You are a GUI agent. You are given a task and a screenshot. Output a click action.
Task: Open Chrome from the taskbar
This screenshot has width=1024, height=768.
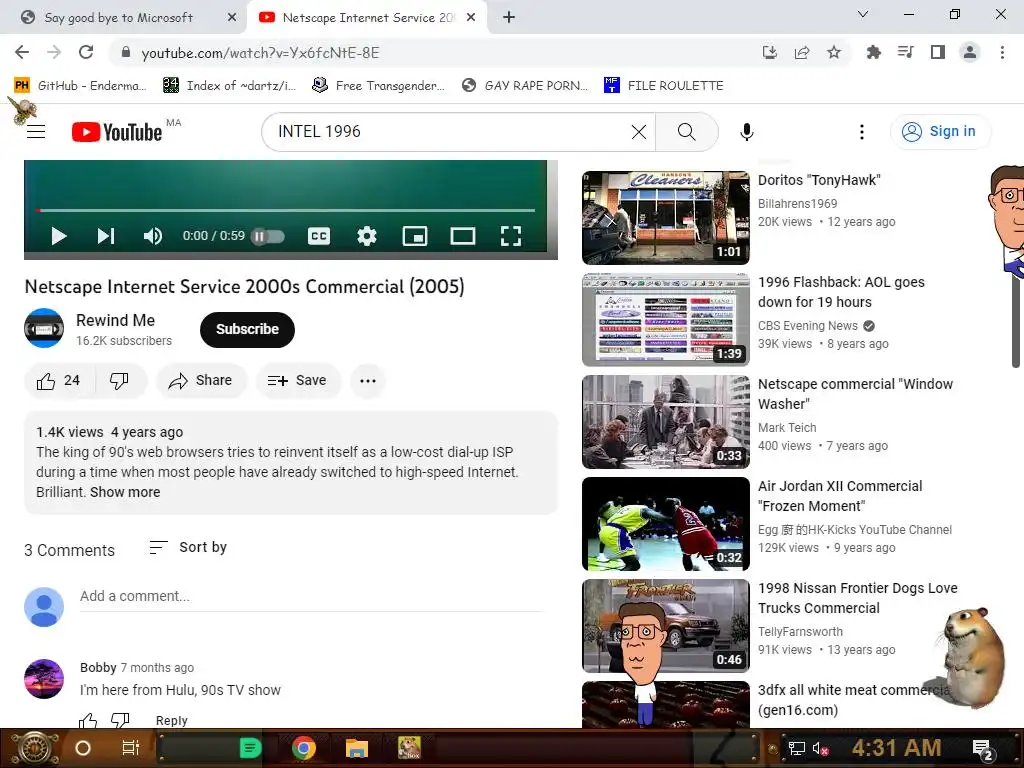click(304, 748)
